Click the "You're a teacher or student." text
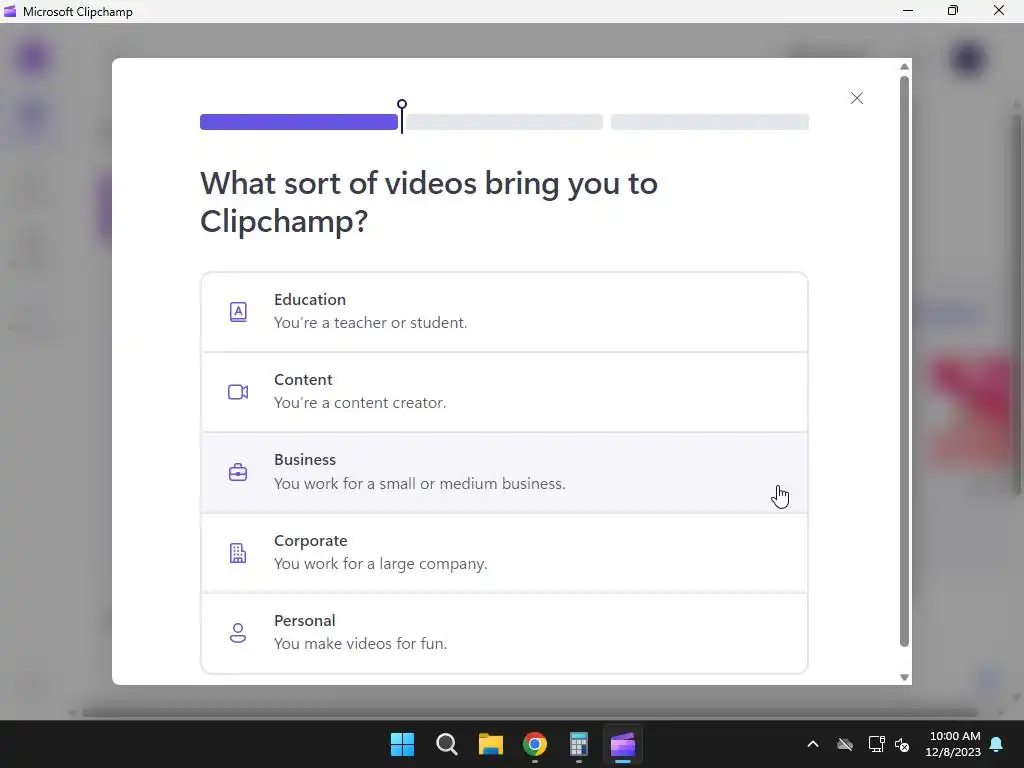This screenshot has width=1024, height=768. 370,323
